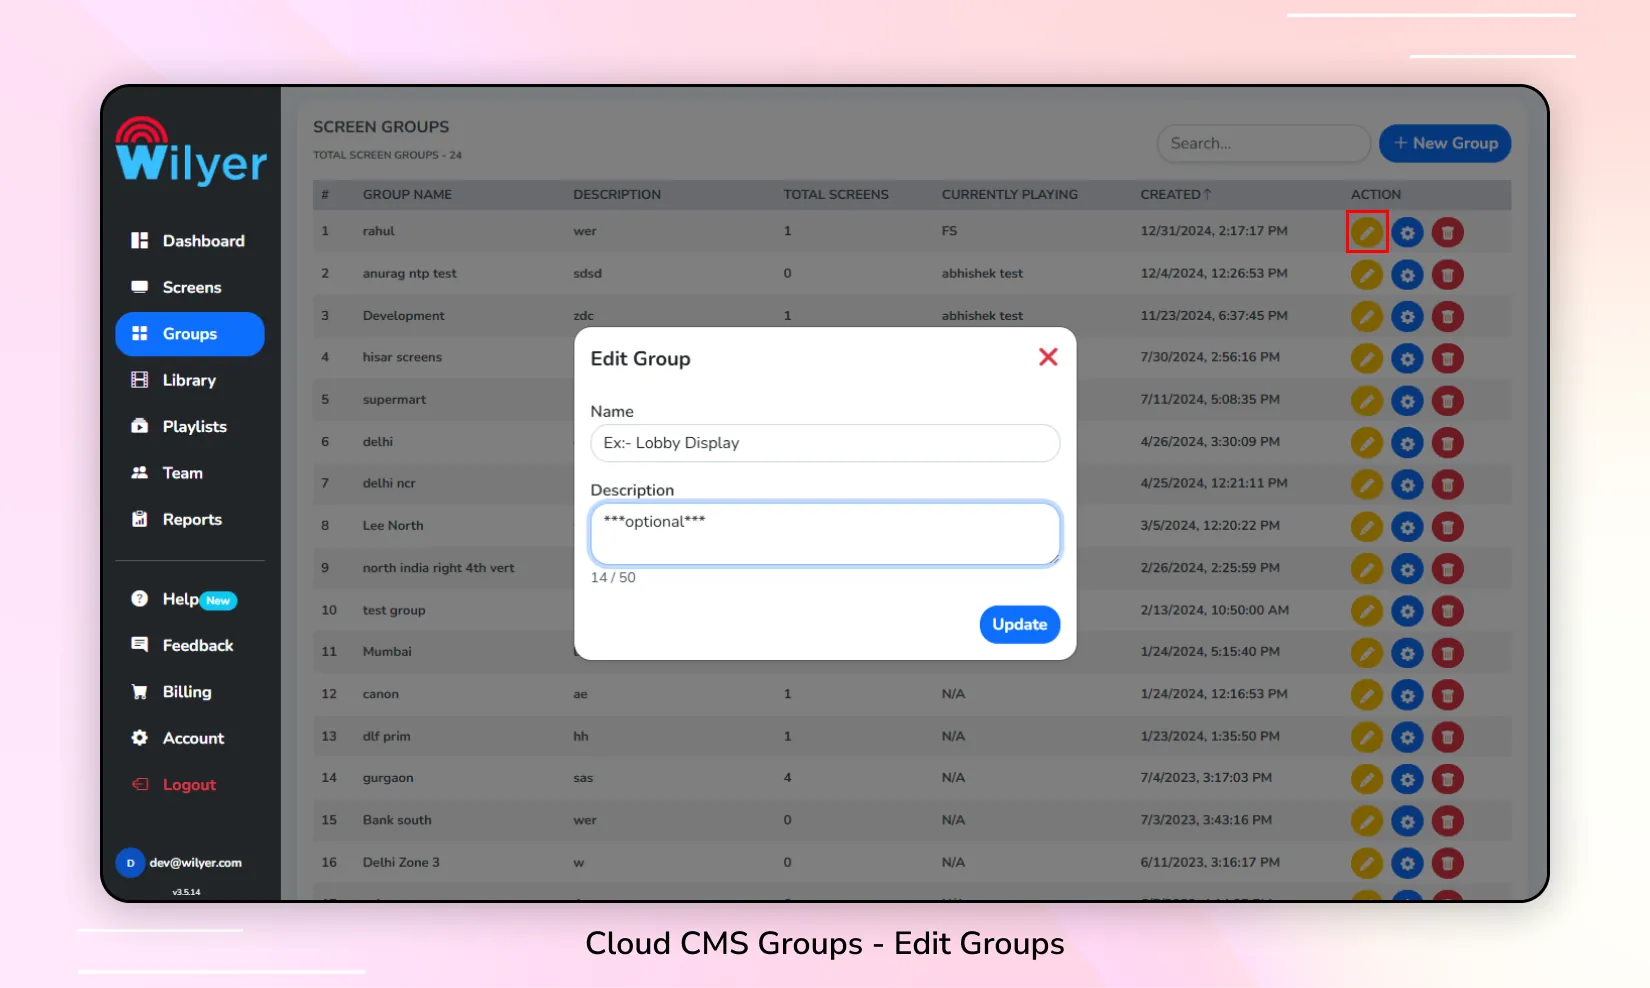Click the Wilyer logo
Screen dimensions: 1650x988
pos(191,151)
